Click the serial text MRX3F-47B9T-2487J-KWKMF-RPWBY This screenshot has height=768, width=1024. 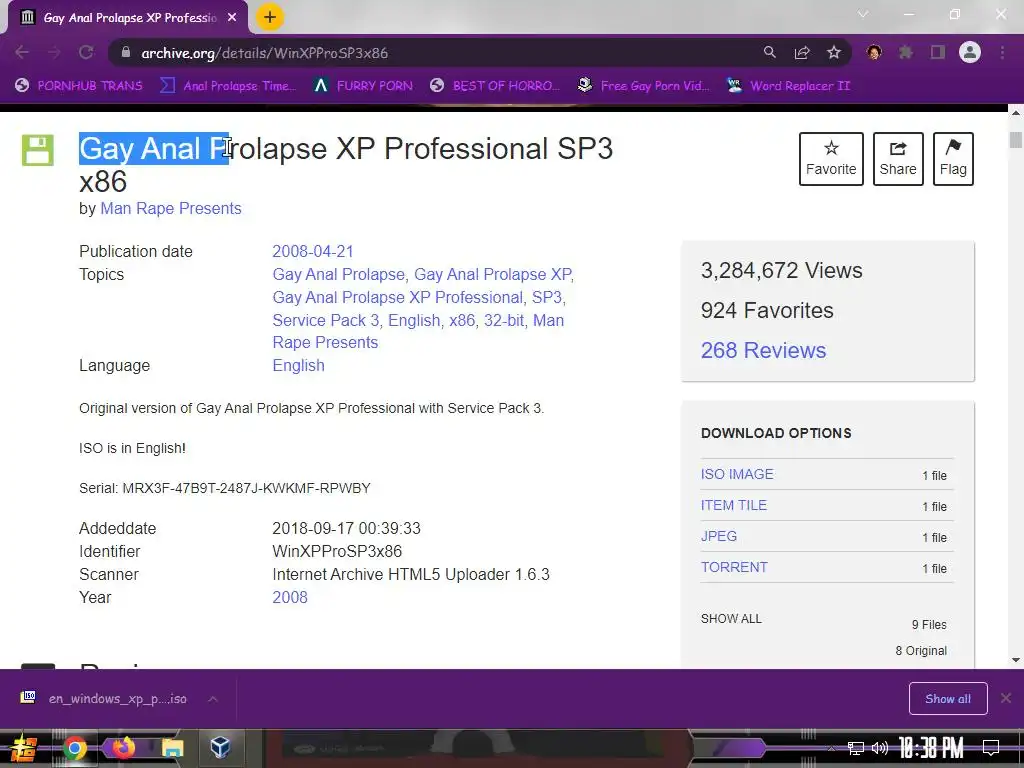(x=246, y=488)
